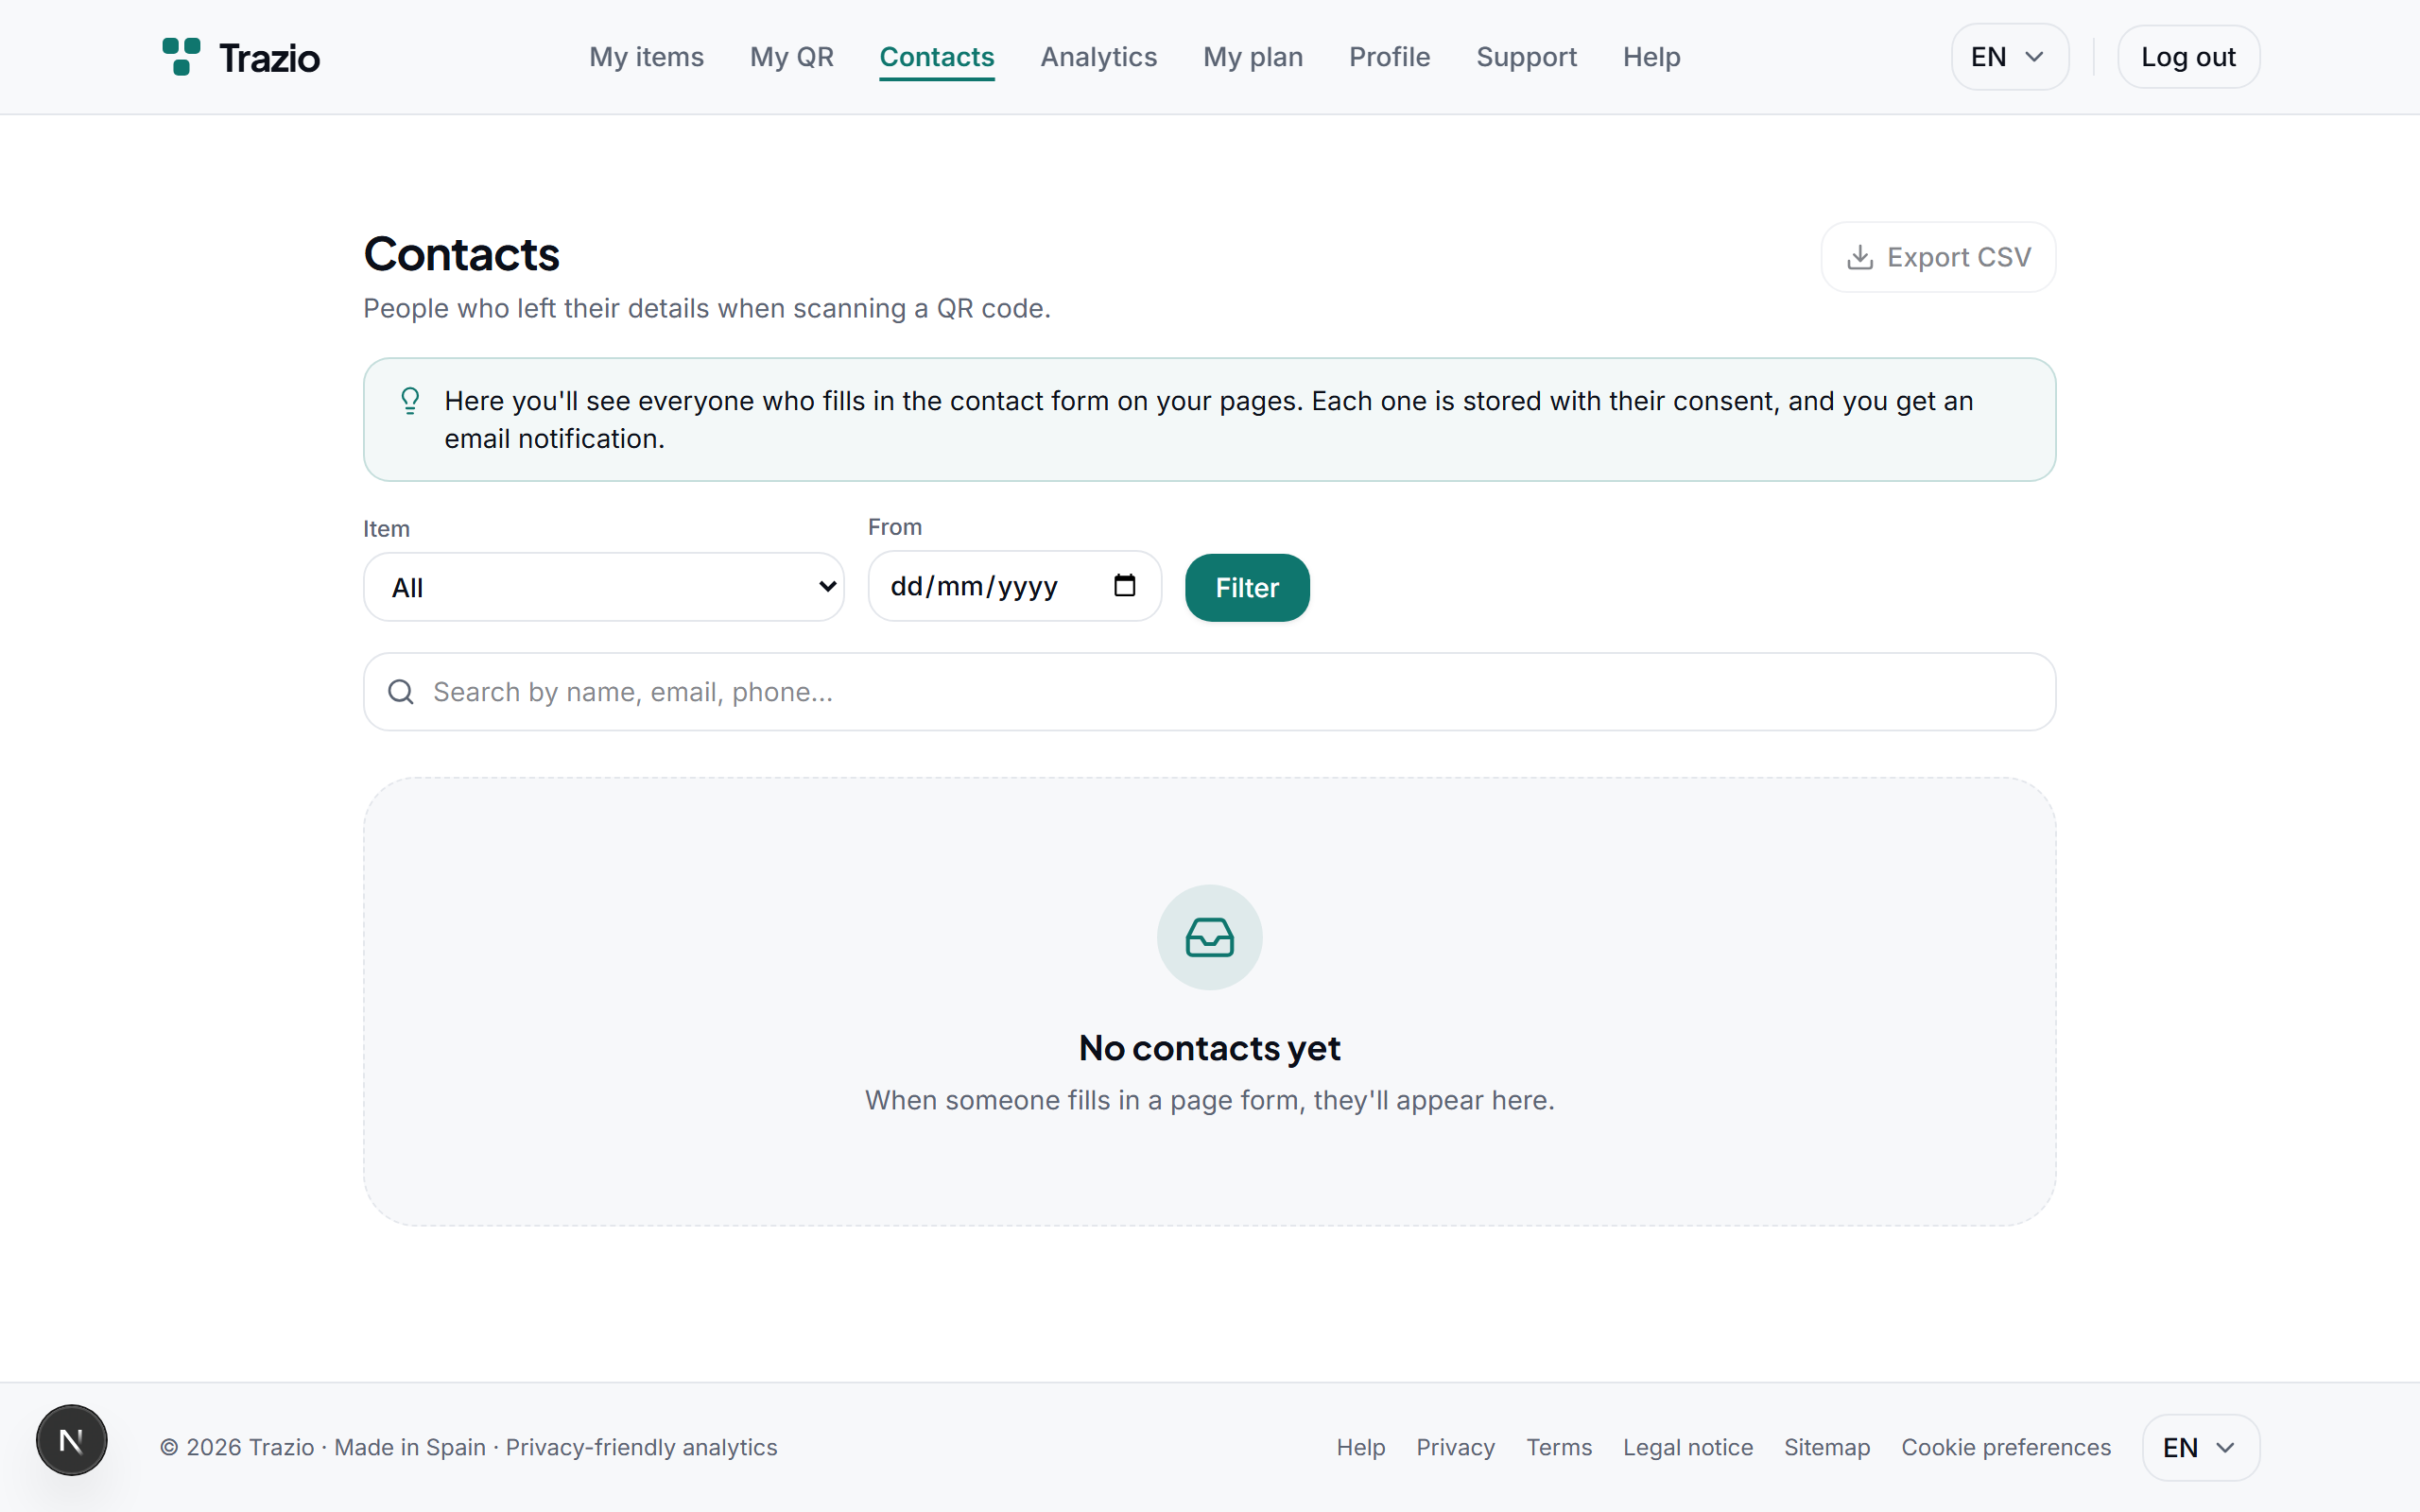Click the Export CSV button
The height and width of the screenshot is (1512, 2420).
pyautogui.click(x=1937, y=257)
